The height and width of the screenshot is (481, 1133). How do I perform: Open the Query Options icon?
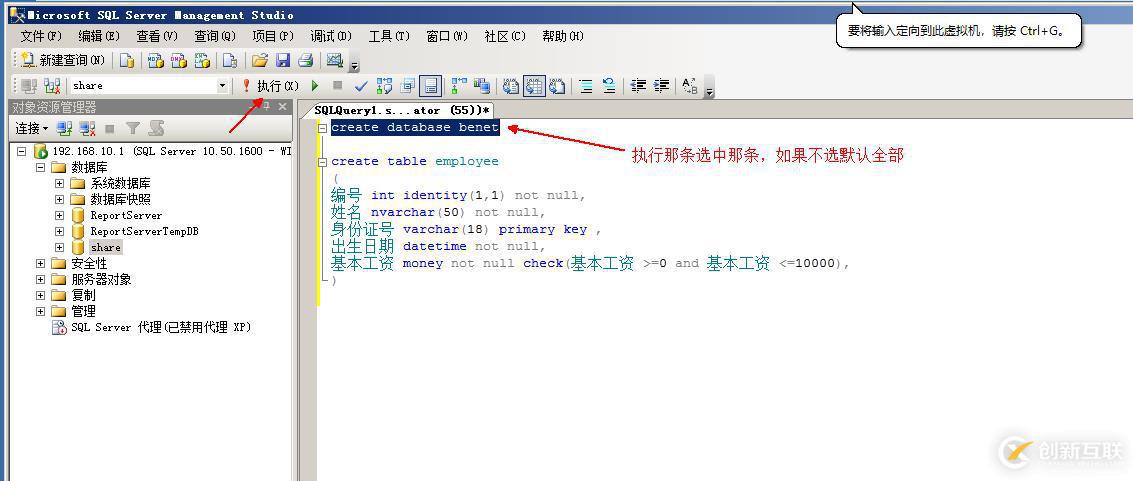tap(408, 86)
